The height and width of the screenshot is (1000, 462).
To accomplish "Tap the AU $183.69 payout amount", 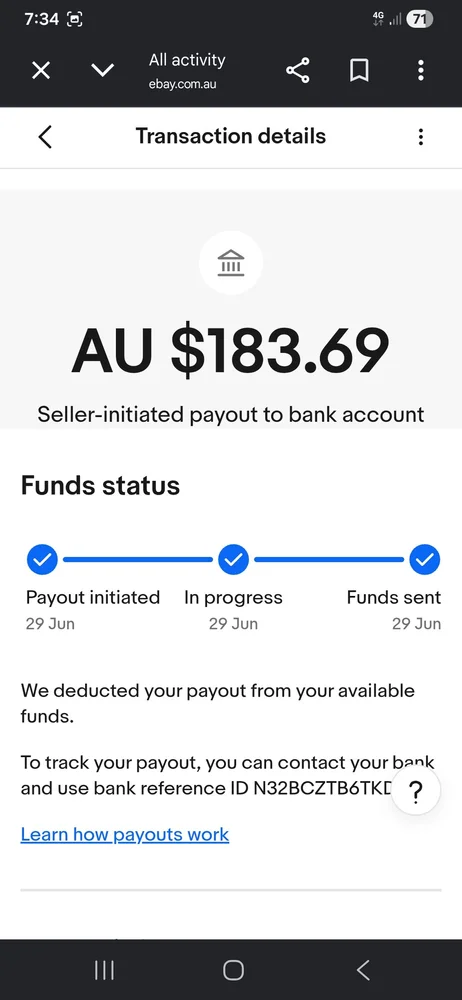I will (230, 352).
